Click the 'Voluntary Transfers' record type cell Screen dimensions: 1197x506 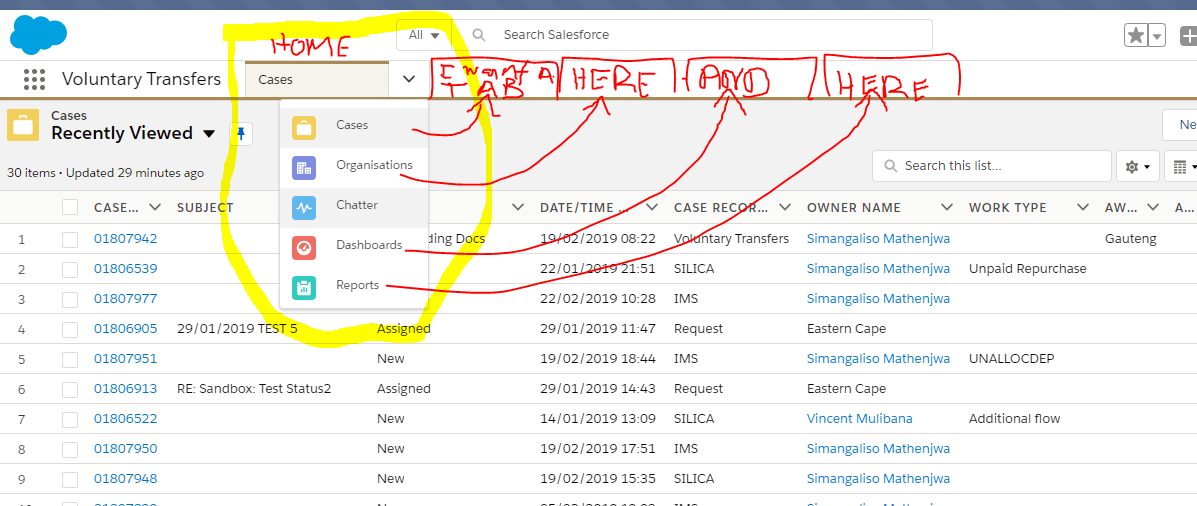click(x=731, y=239)
